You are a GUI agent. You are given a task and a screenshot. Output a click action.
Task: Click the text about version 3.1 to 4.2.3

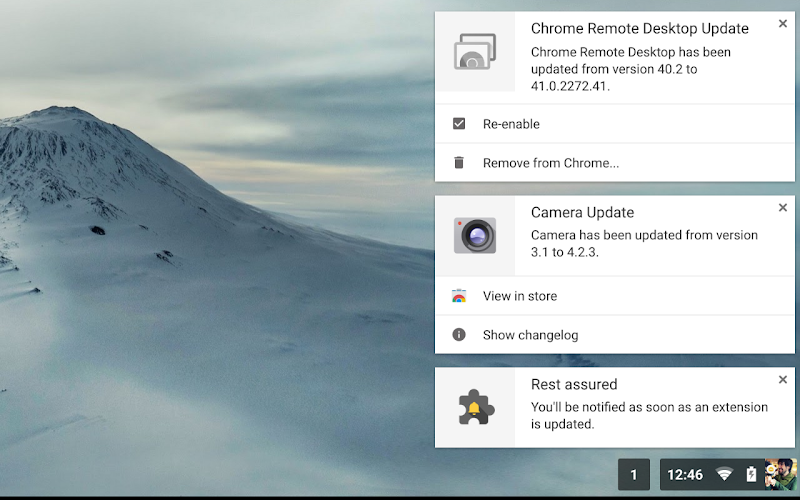(644, 243)
